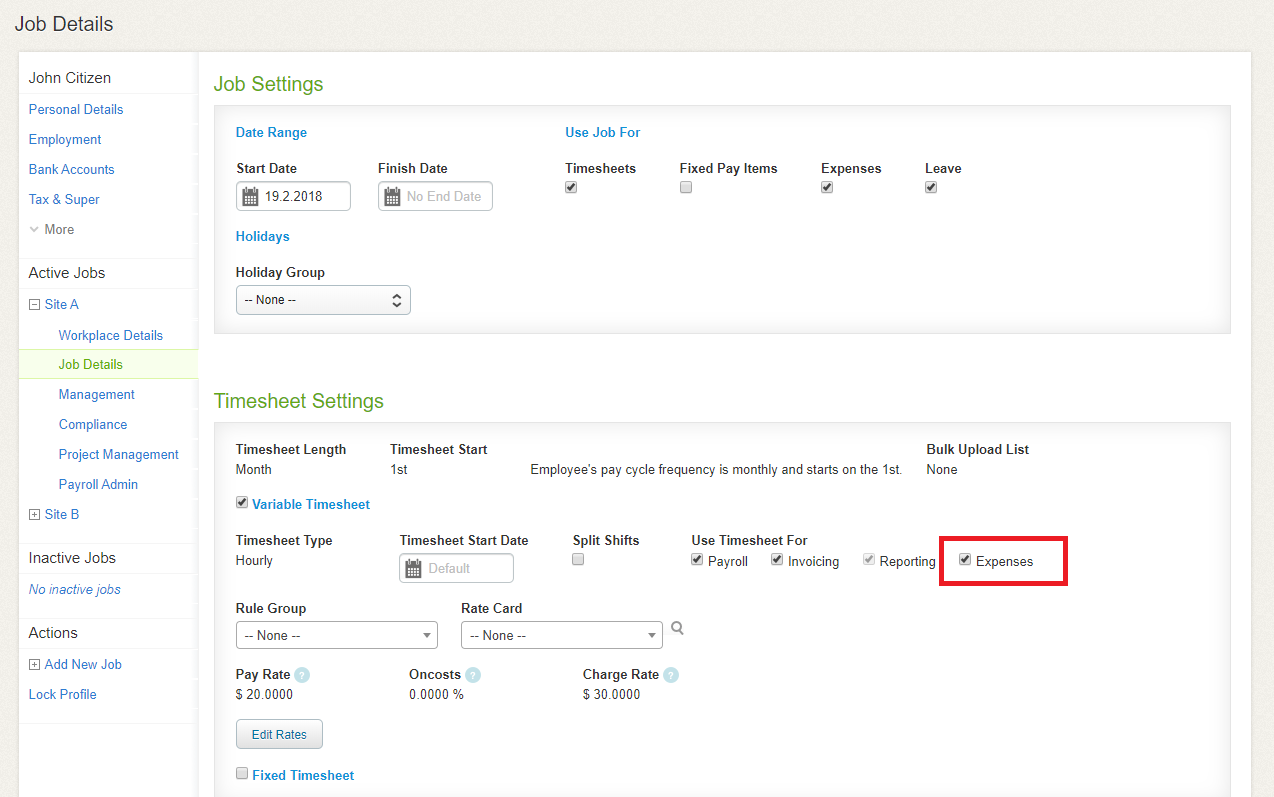Screen dimensions: 1274x797
Task: Click the Charge Rate help icon
Action: [671, 675]
